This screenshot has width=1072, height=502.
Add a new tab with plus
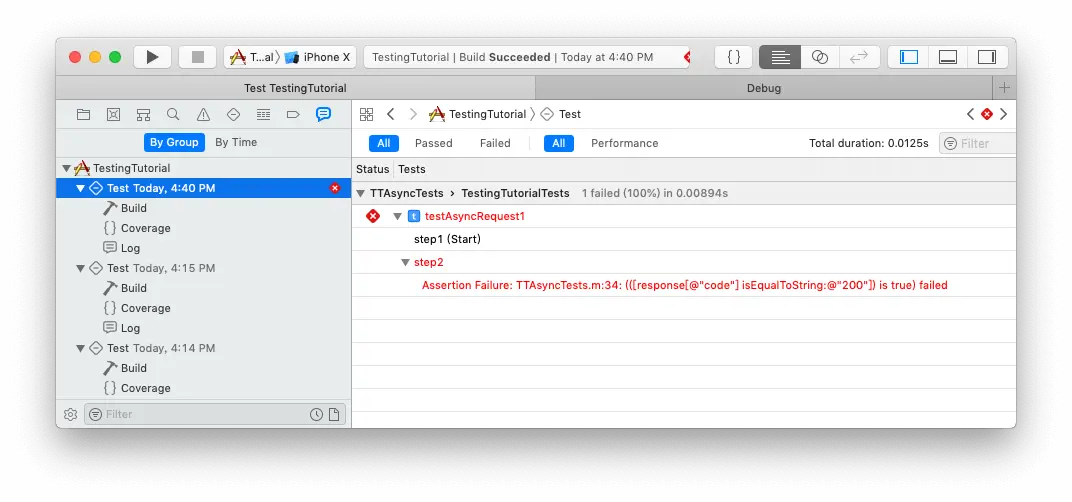[x=1004, y=88]
